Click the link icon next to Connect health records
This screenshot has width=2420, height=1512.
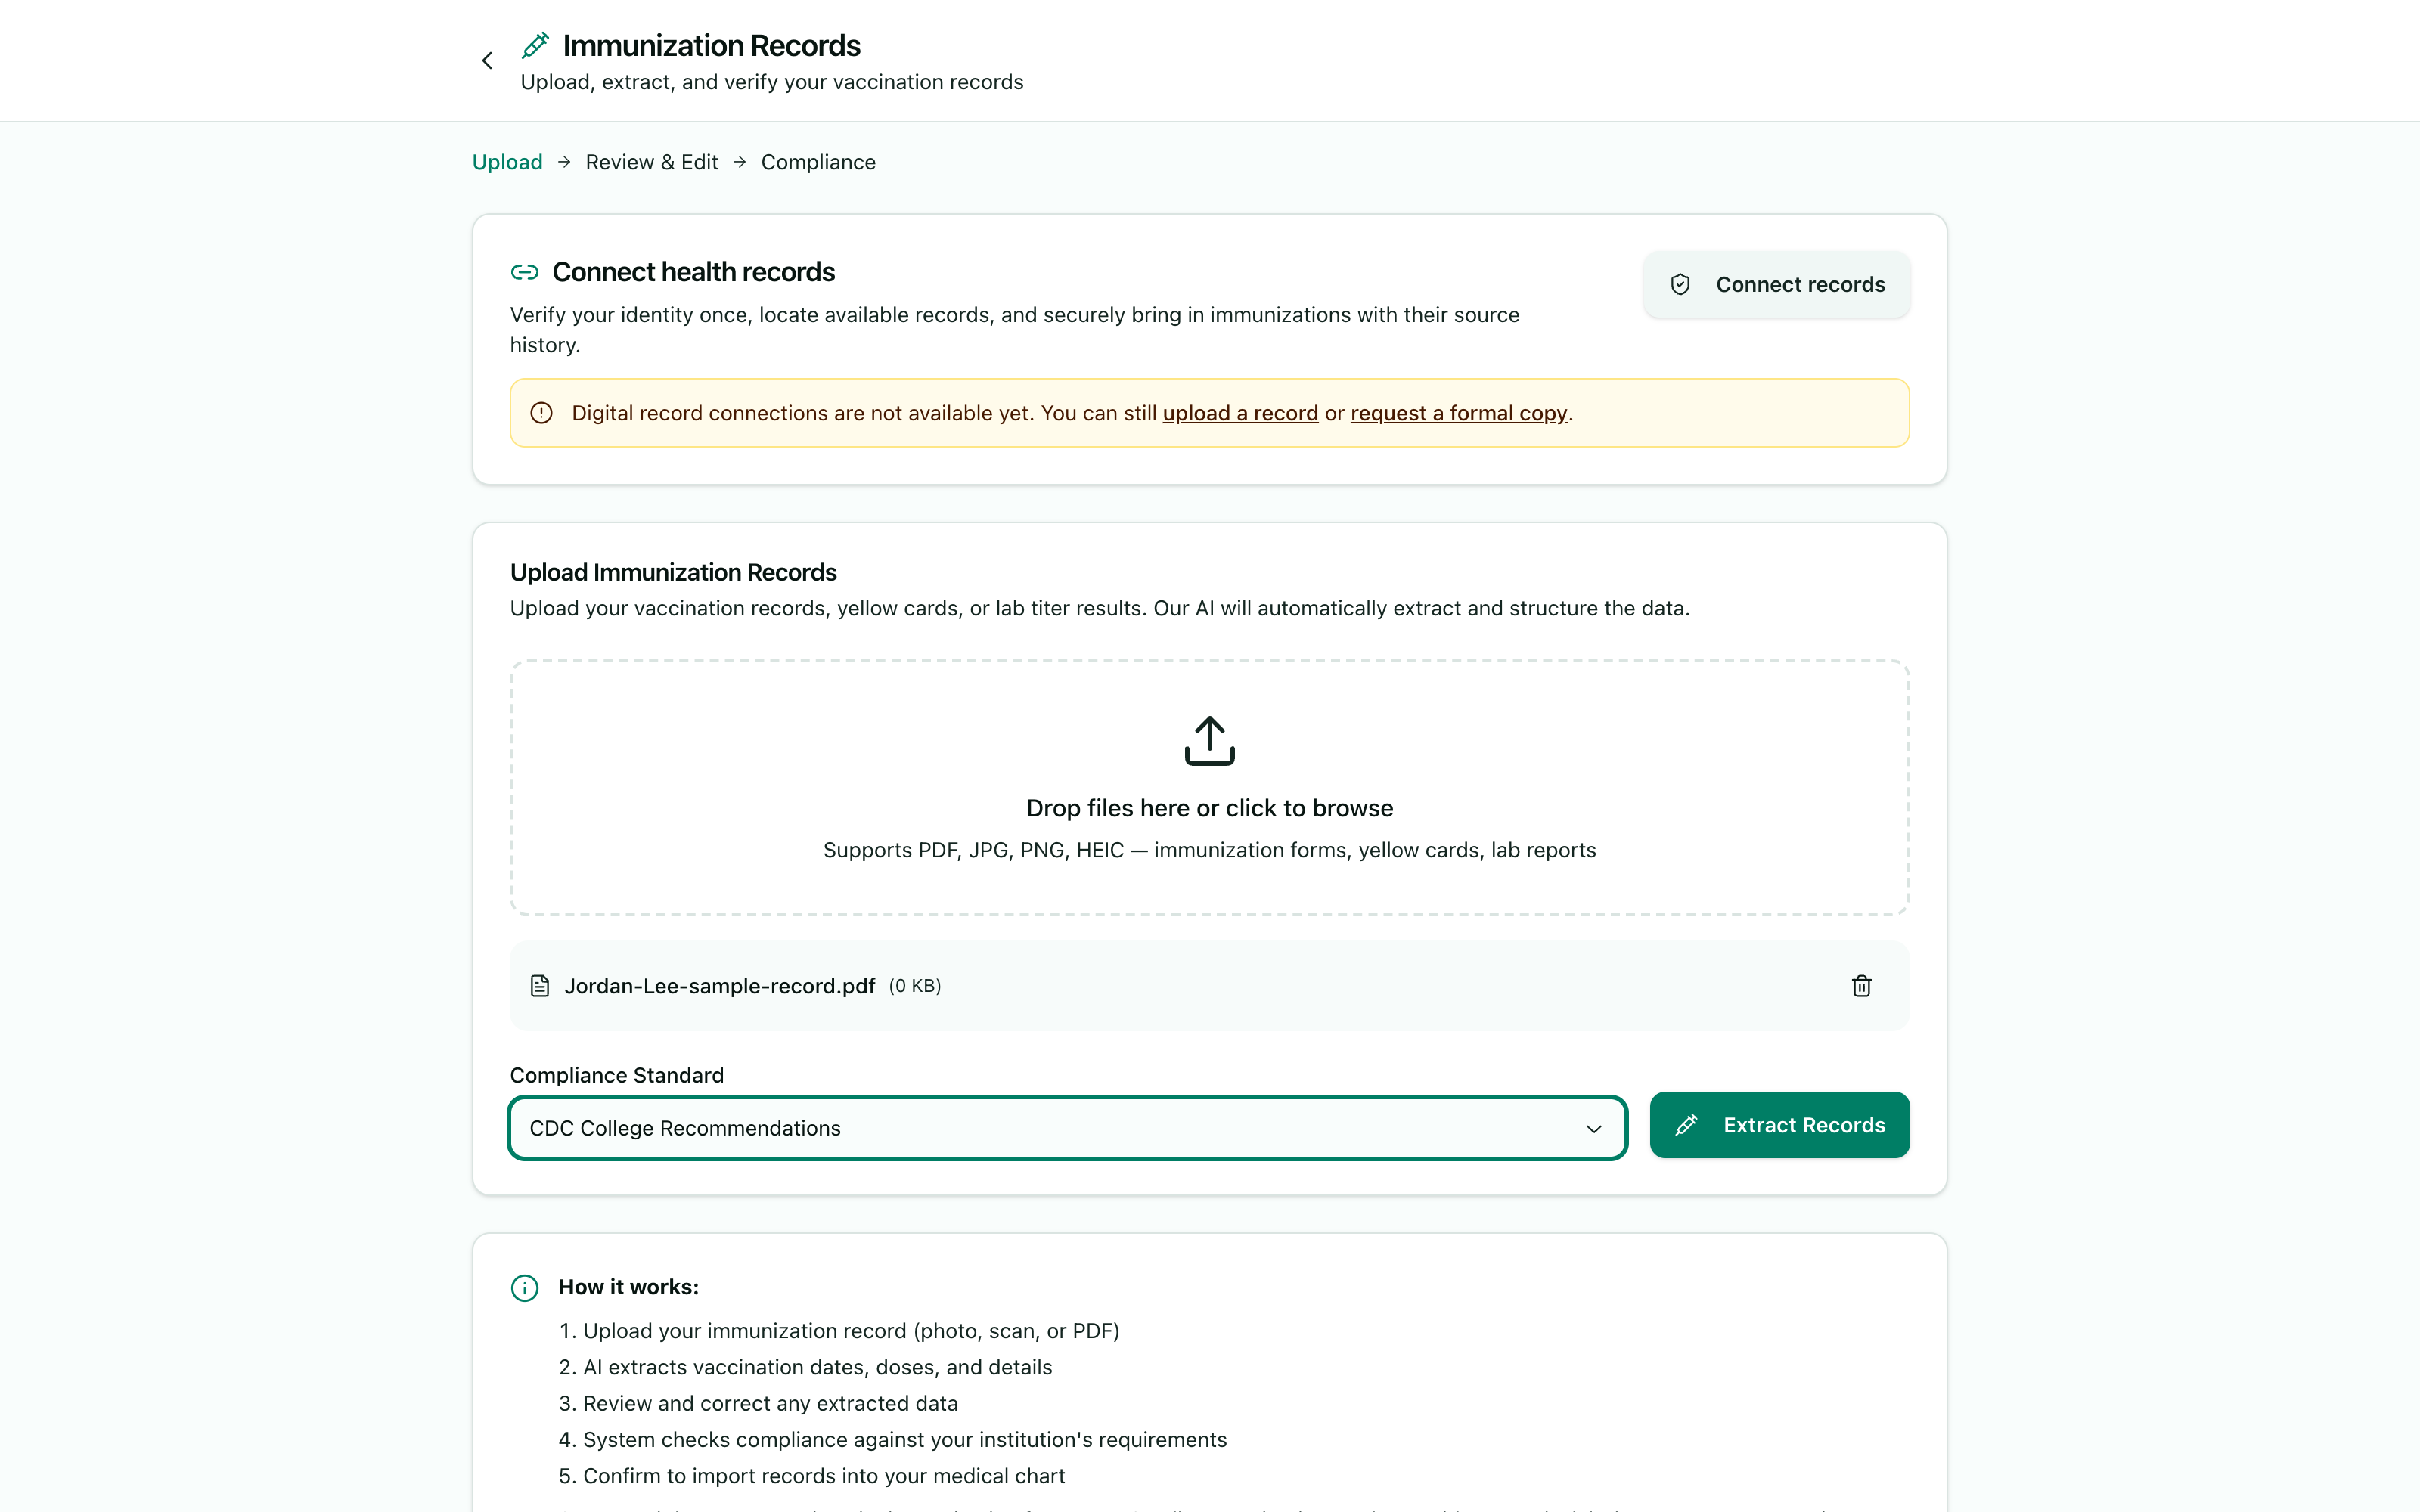tap(524, 272)
